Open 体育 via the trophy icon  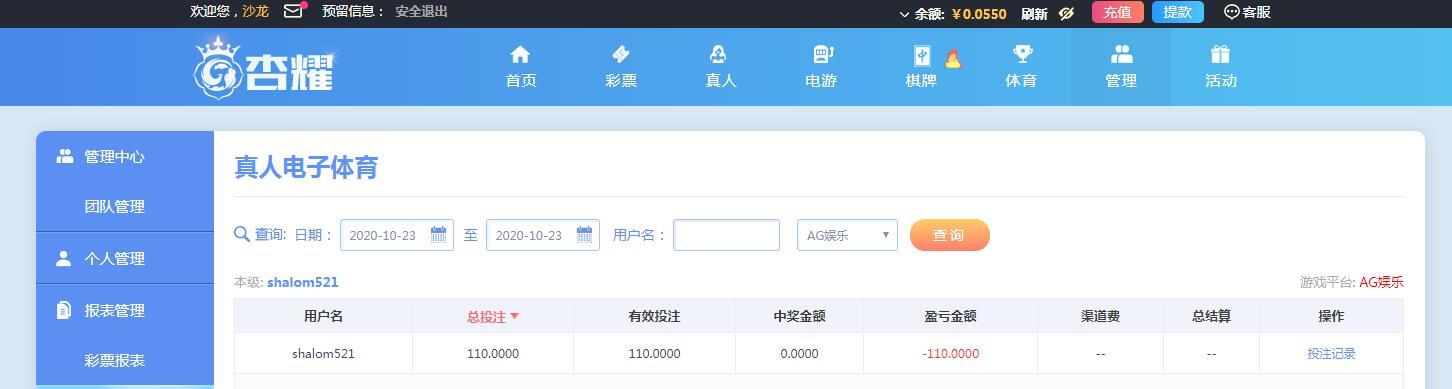1022,54
